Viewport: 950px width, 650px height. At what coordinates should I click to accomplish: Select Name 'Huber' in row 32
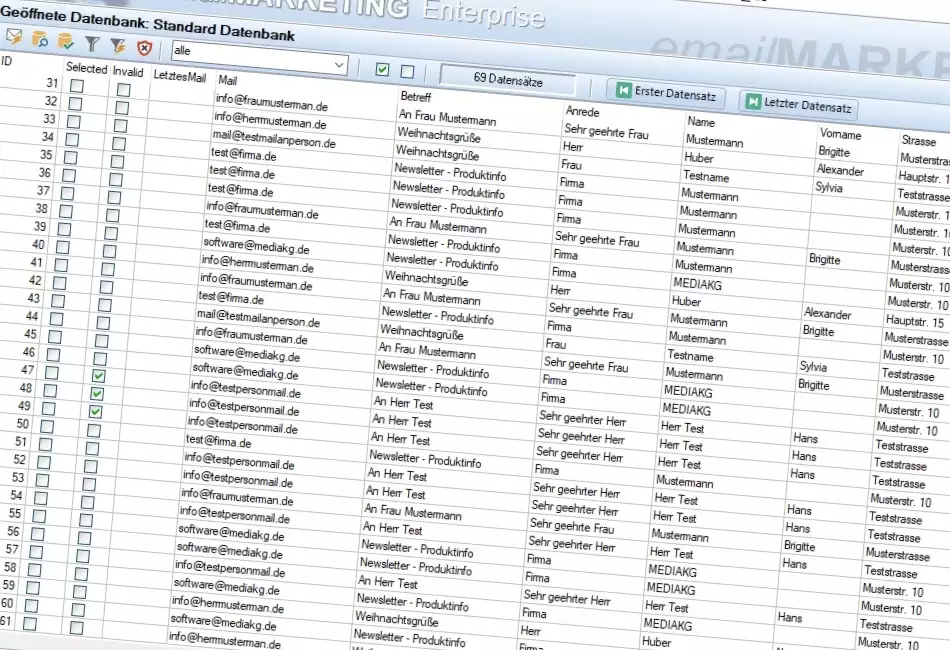click(699, 158)
